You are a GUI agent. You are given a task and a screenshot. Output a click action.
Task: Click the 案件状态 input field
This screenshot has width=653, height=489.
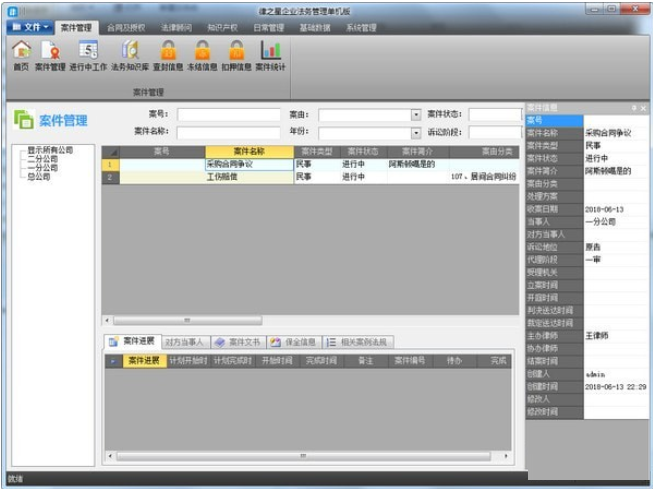pyautogui.click(x=495, y=114)
